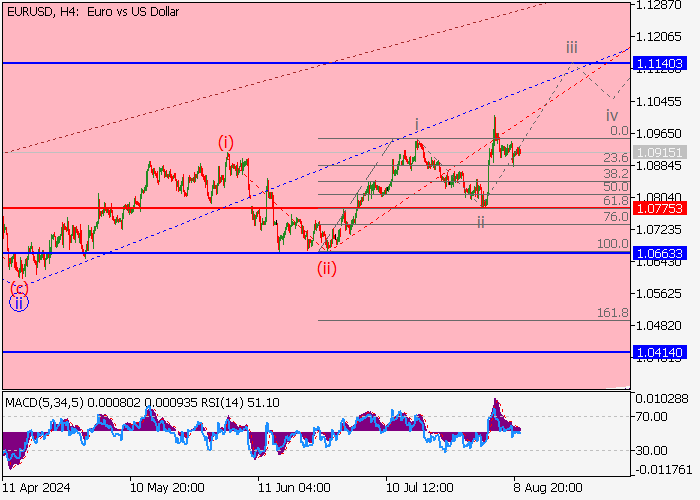Click the 1.08845 price scale value
The height and width of the screenshot is (500, 700).
[x=658, y=166]
